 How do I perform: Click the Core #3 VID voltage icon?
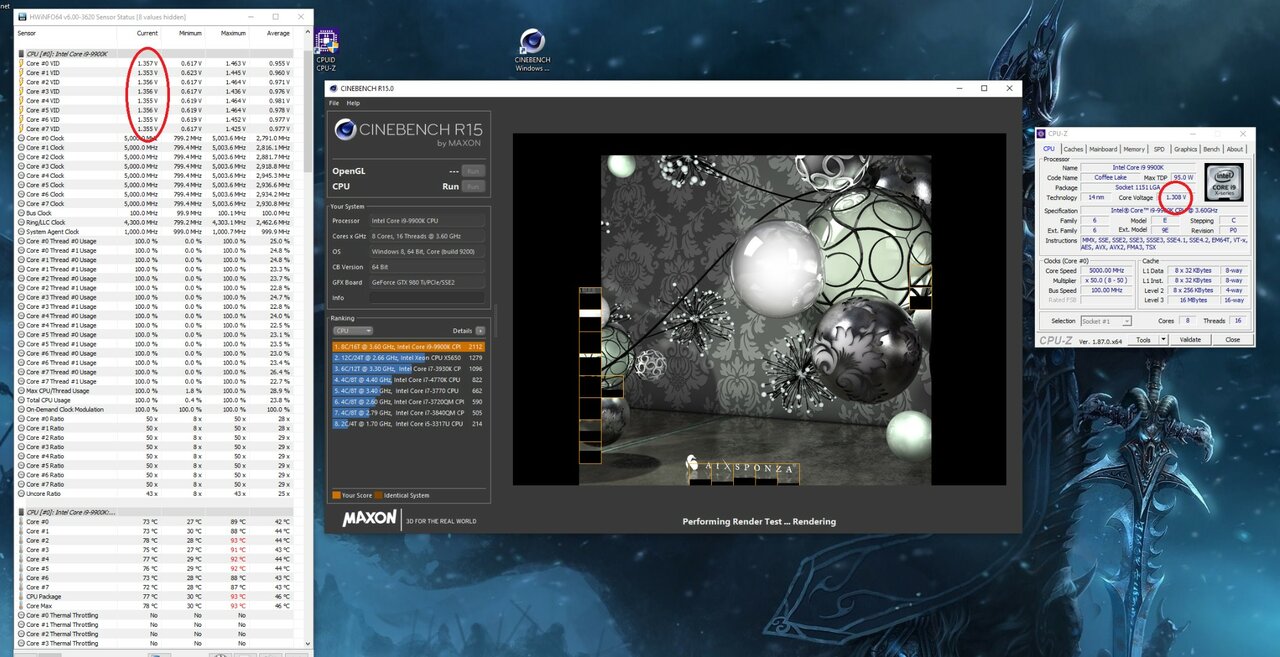(20, 91)
